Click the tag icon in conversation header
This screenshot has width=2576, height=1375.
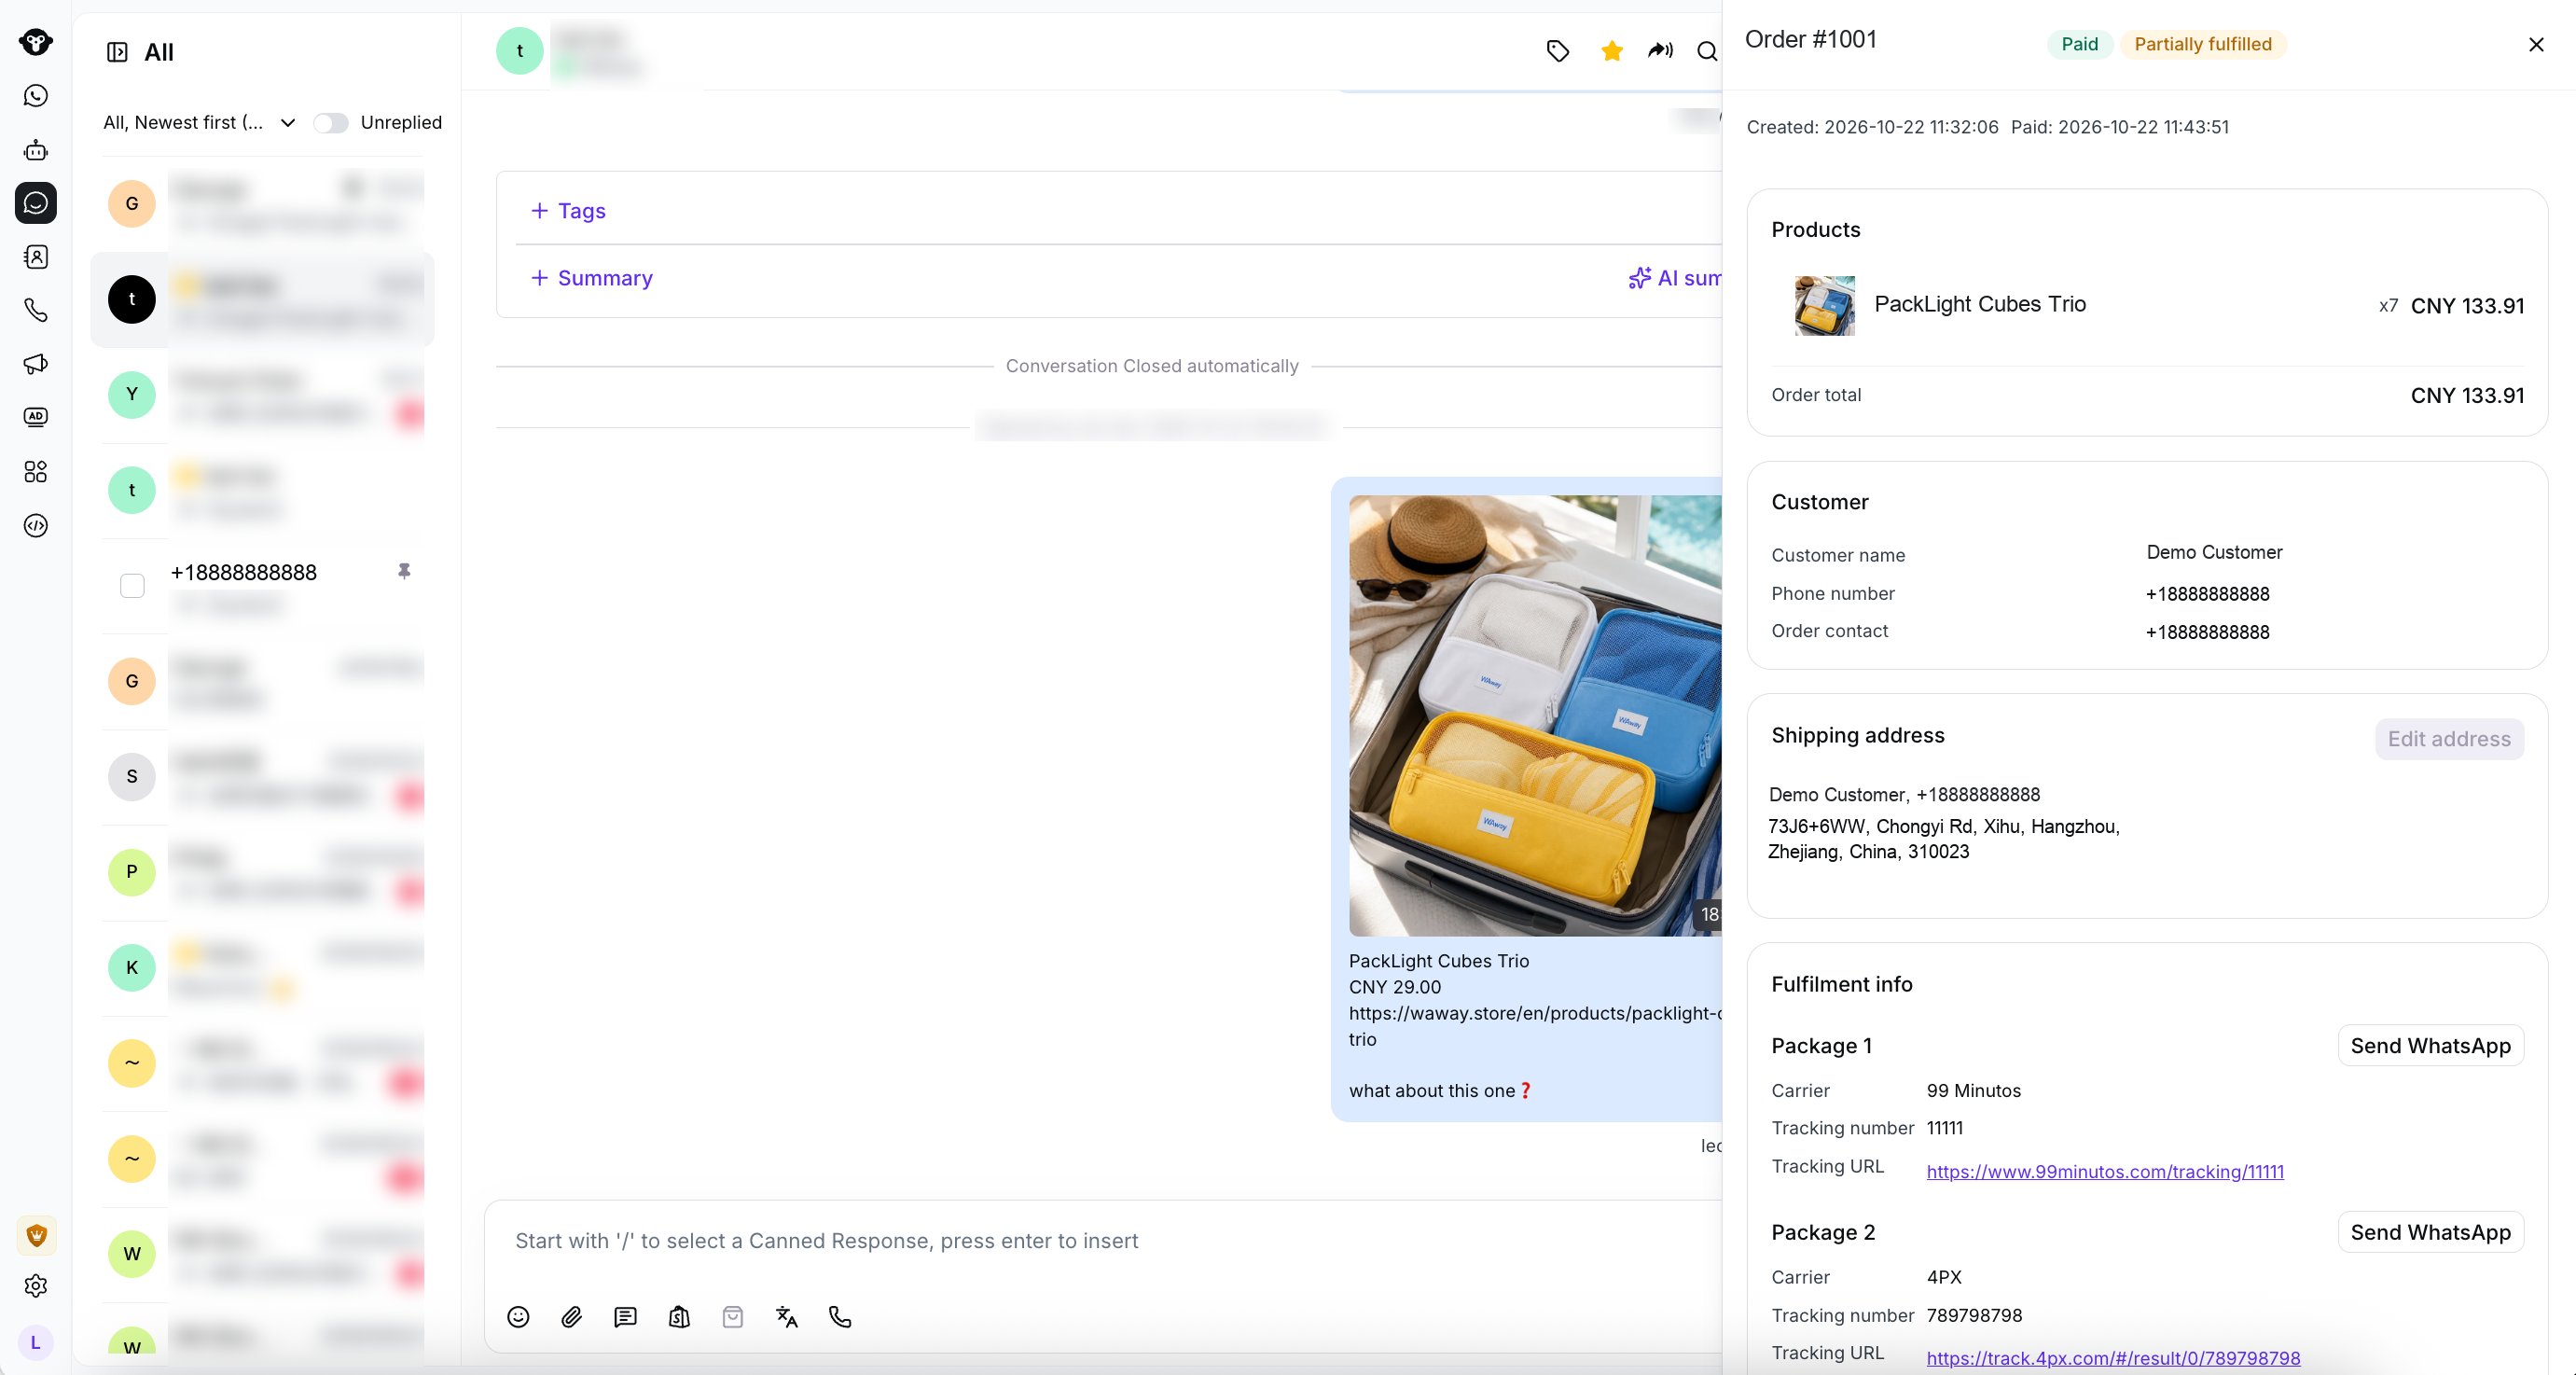point(1557,51)
